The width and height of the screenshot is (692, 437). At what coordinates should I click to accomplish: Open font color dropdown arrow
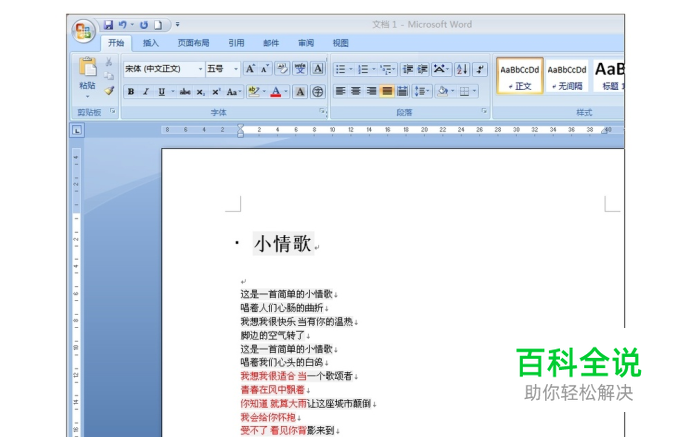pyautogui.click(x=286, y=91)
